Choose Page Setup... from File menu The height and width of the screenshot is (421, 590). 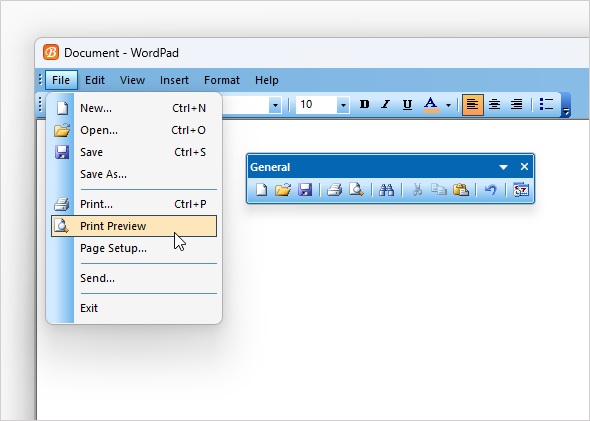134,248
